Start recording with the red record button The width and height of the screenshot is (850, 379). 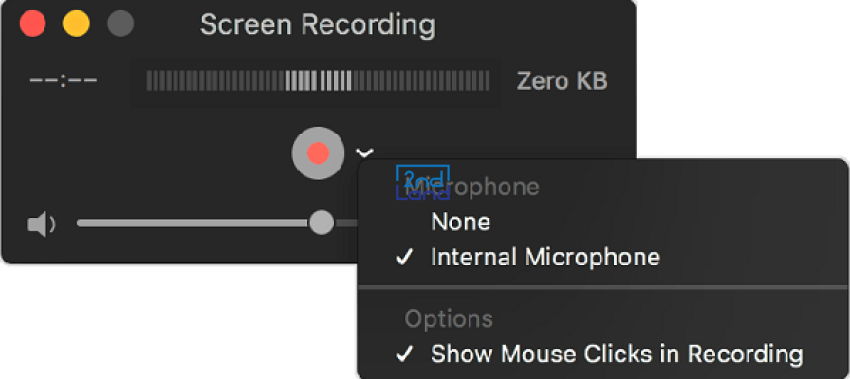coord(318,153)
